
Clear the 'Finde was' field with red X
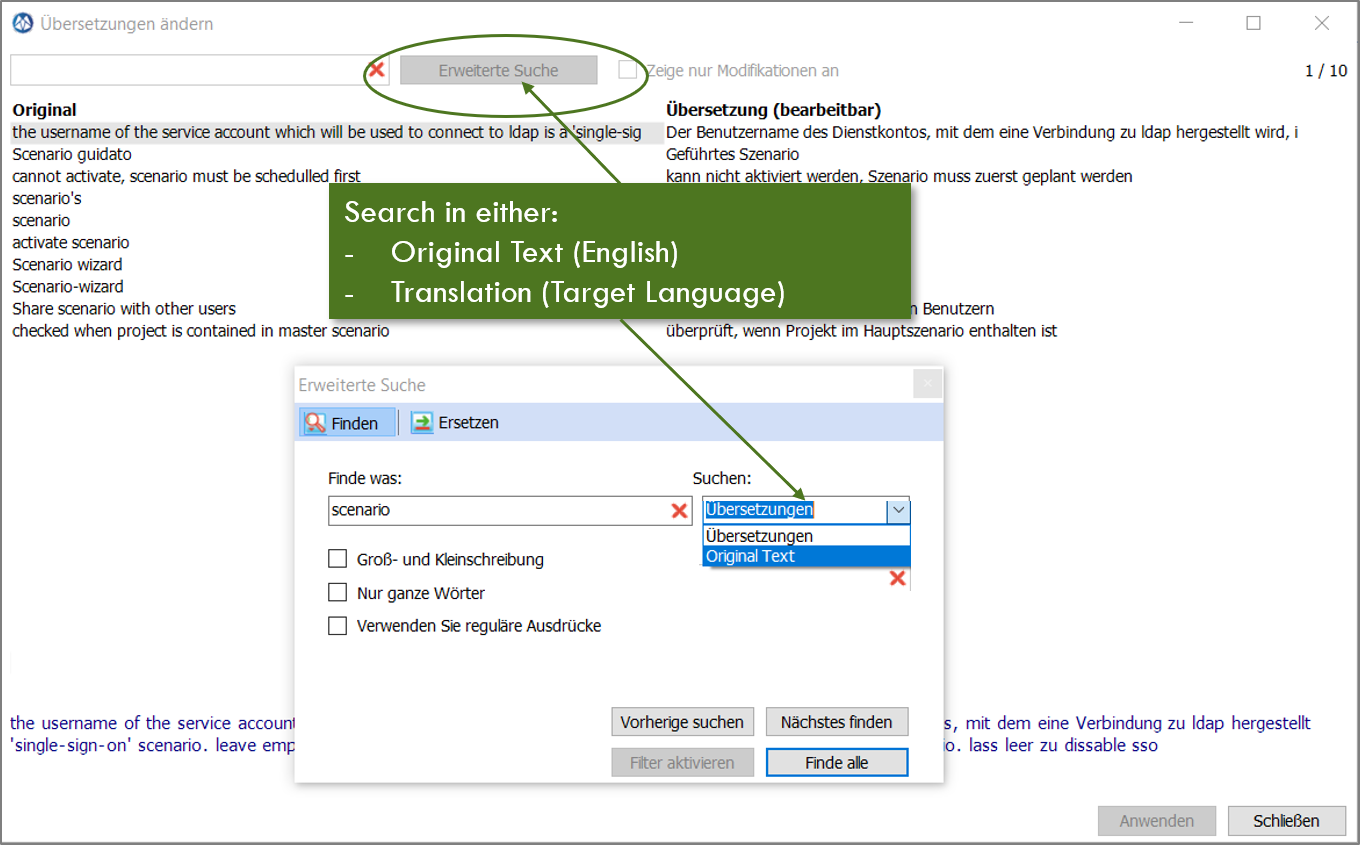tap(680, 511)
